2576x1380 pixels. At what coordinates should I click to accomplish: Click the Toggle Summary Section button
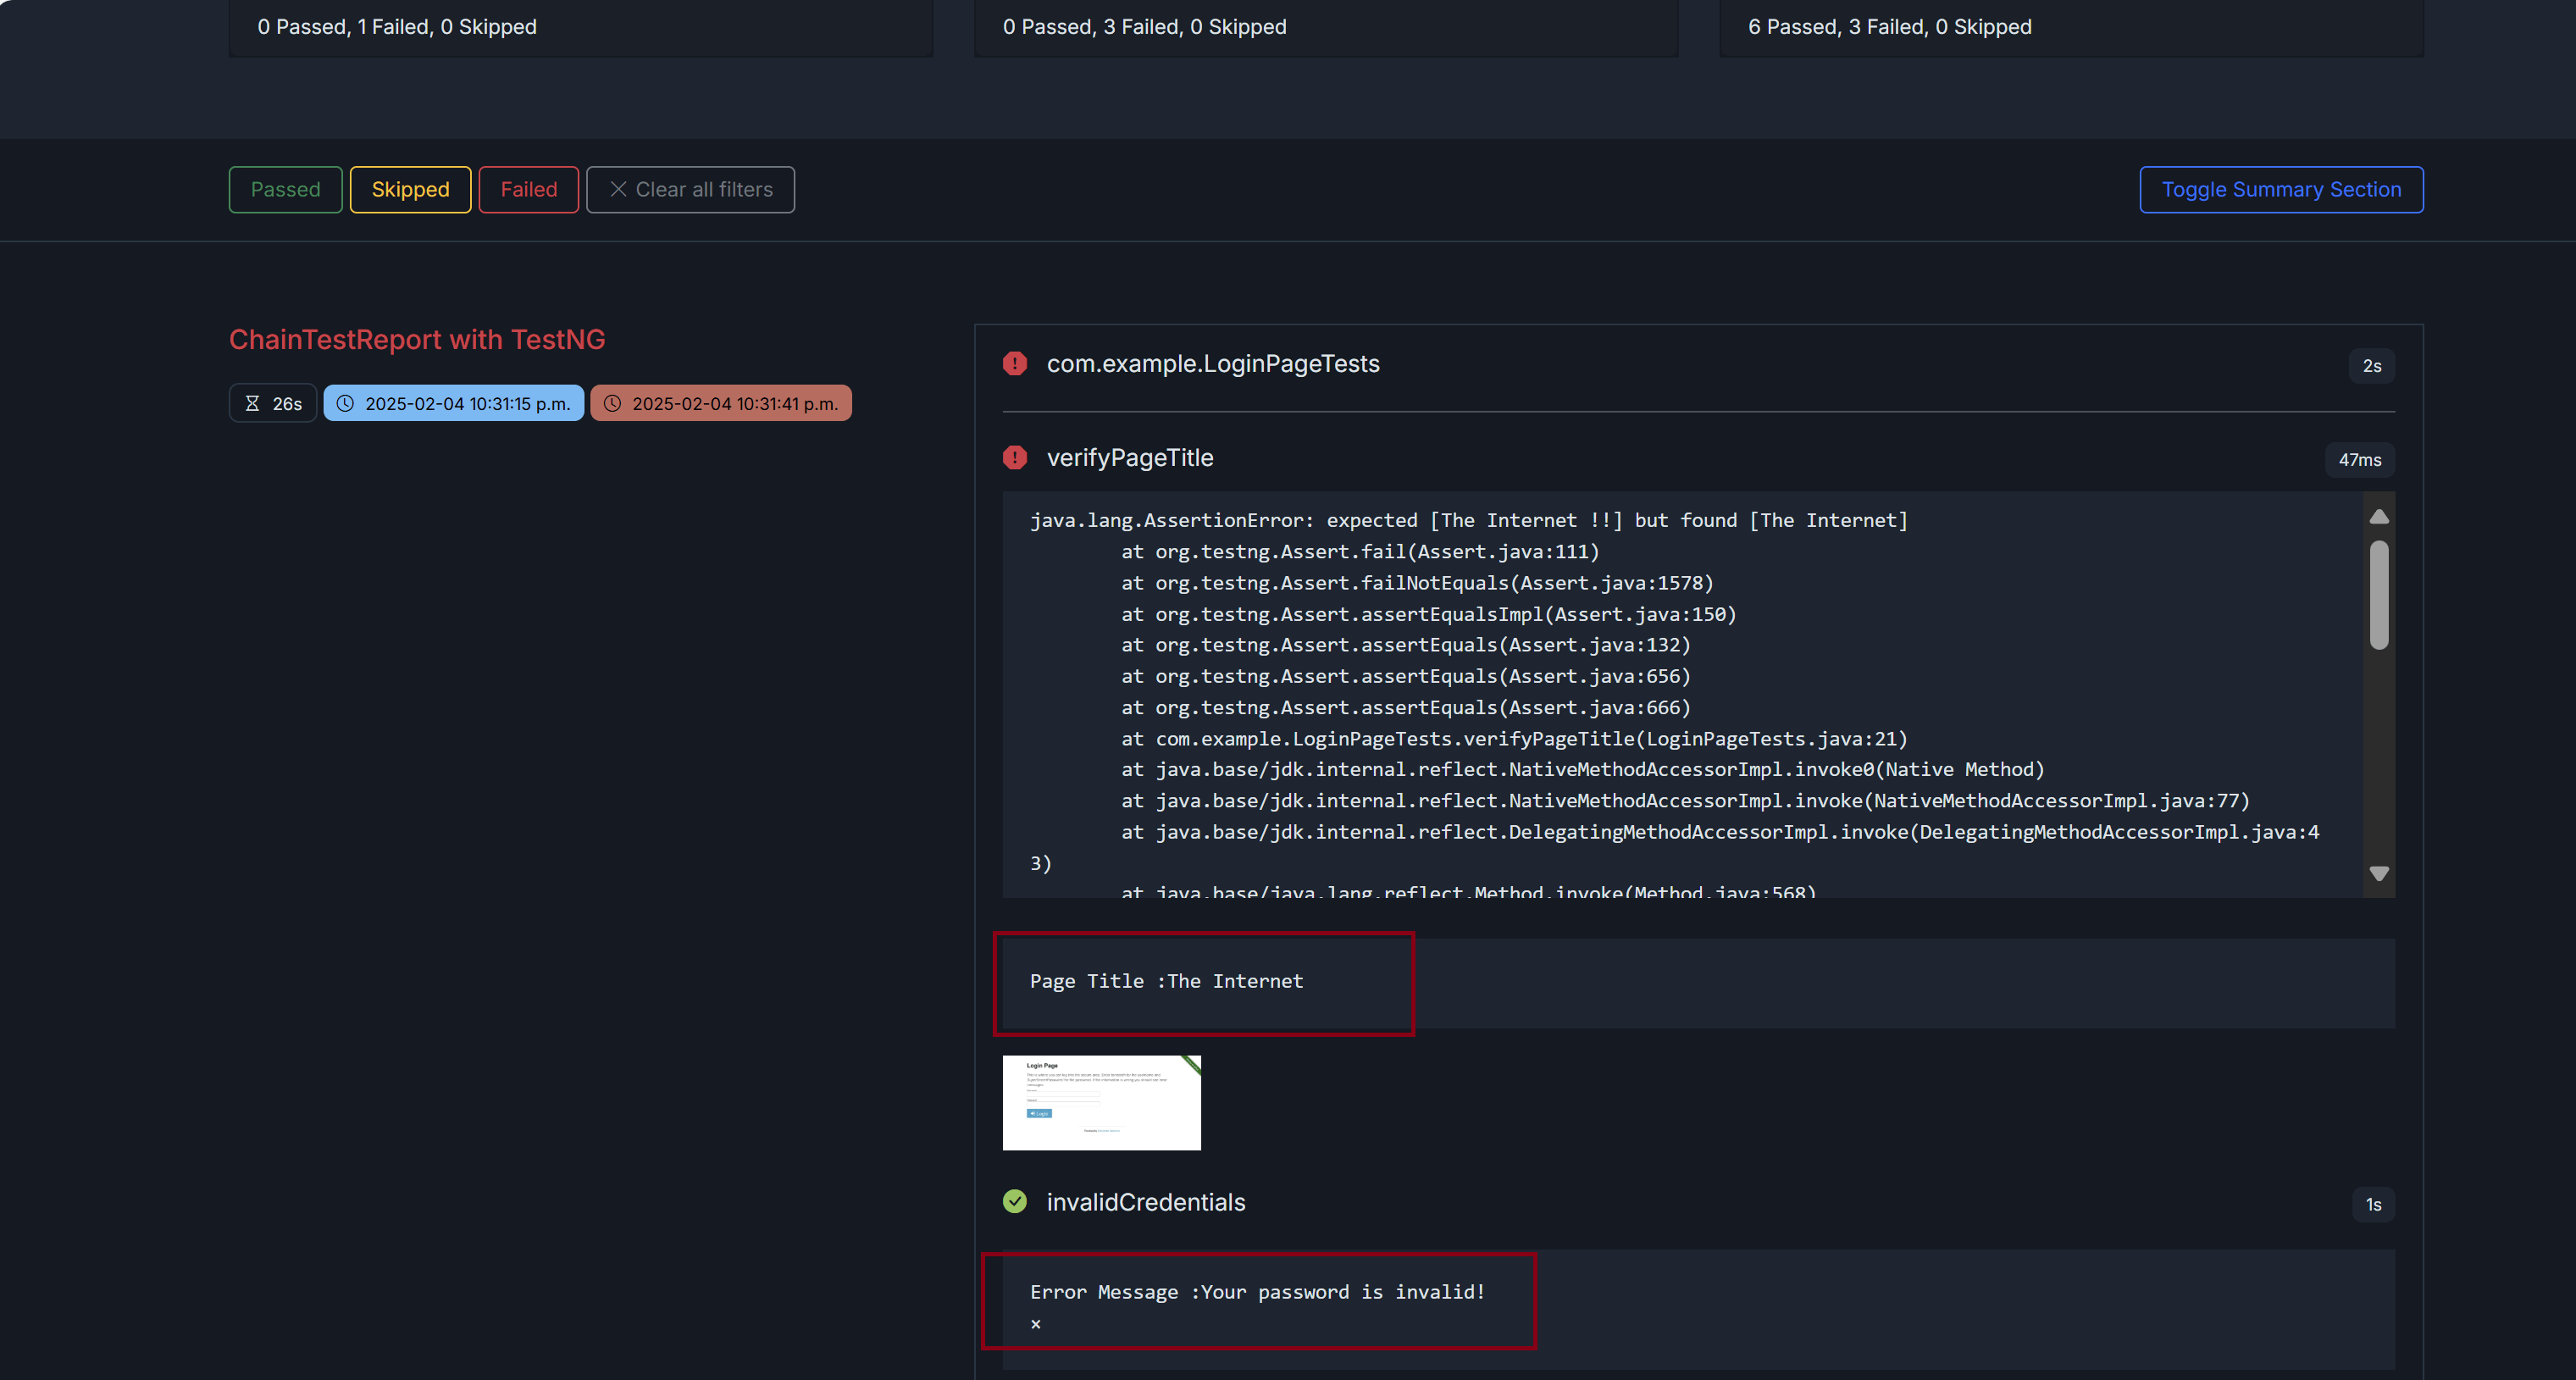2280,190
